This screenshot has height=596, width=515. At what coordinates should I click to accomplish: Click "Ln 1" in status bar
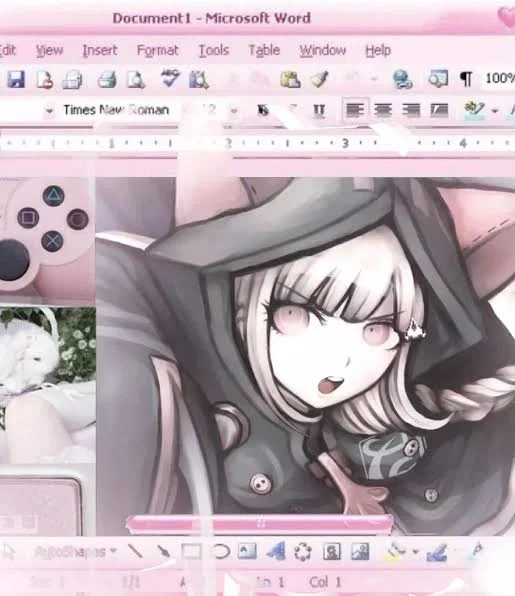coord(270,582)
